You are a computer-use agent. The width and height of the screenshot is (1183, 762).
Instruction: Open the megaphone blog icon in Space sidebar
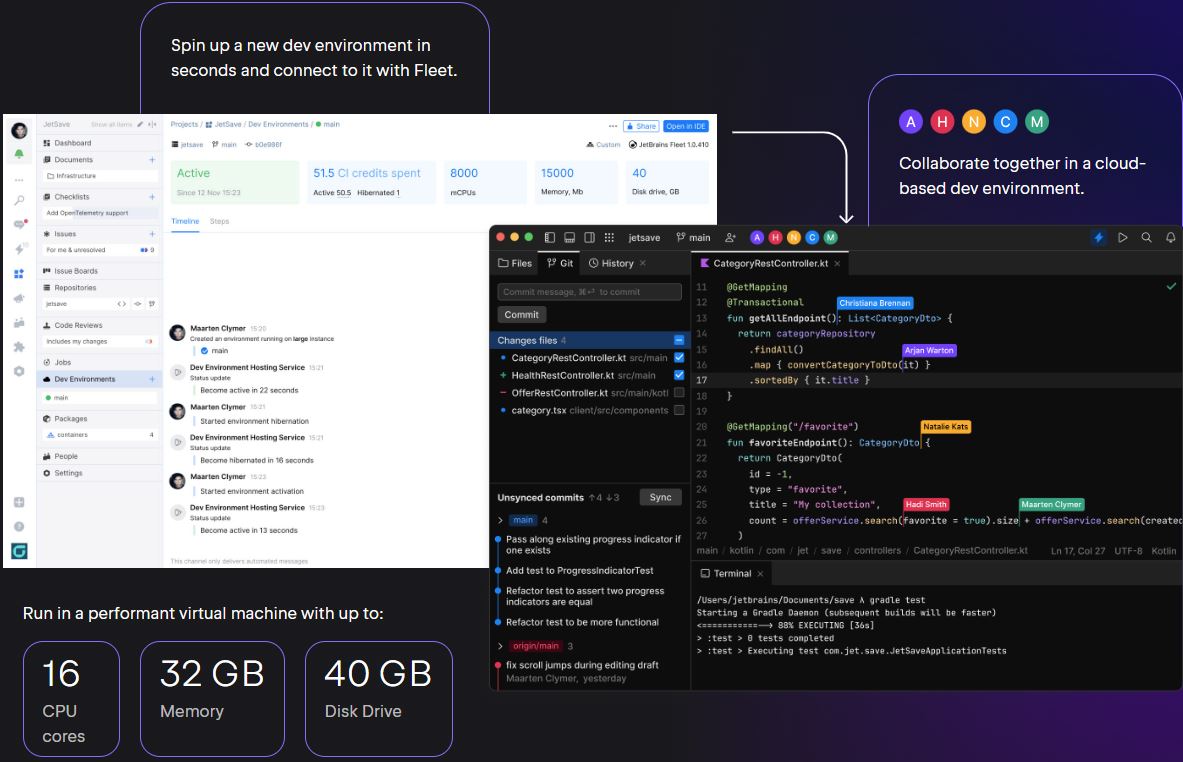pyautogui.click(x=20, y=299)
